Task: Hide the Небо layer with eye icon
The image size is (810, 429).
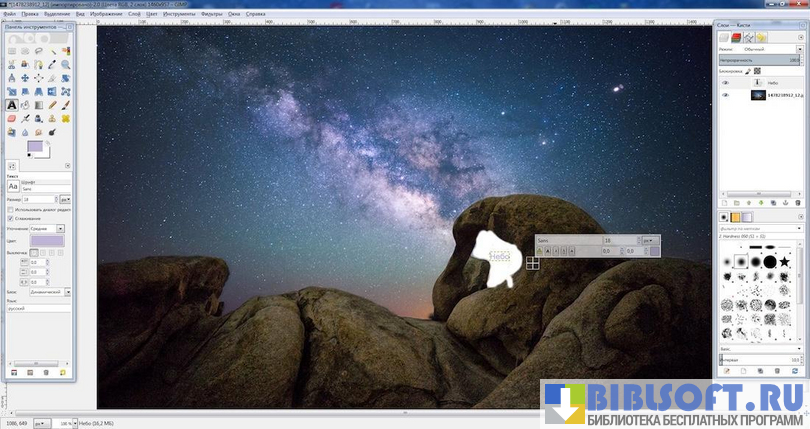Action: click(x=726, y=83)
